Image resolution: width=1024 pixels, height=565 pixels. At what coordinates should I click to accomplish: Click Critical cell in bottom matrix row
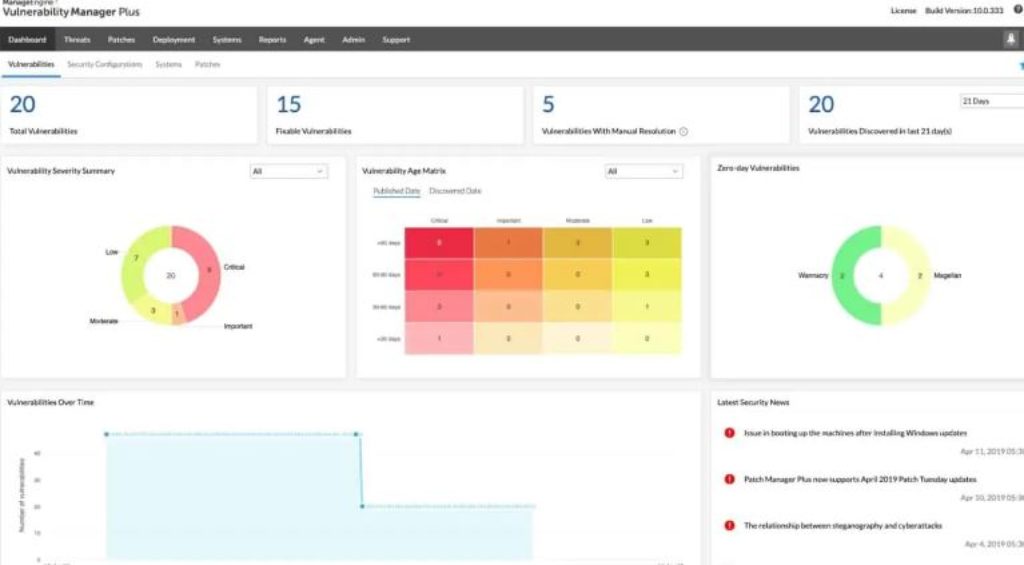pyautogui.click(x=439, y=338)
